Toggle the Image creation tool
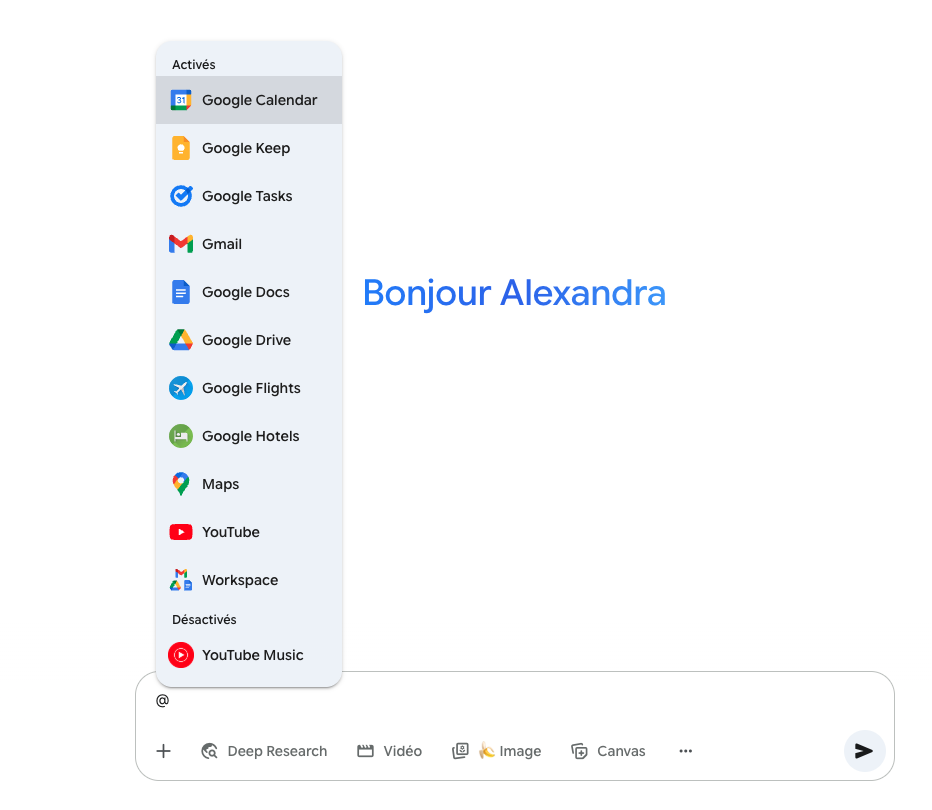Image resolution: width=932 pixels, height=810 pixels. [497, 751]
